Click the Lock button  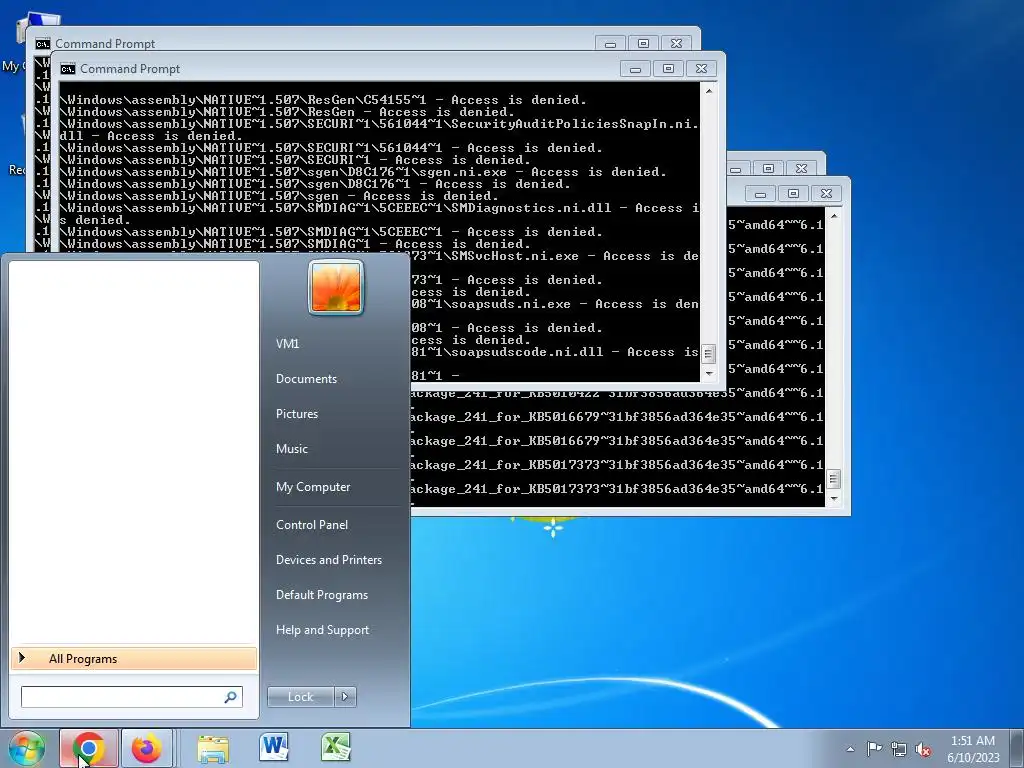pyautogui.click(x=300, y=697)
